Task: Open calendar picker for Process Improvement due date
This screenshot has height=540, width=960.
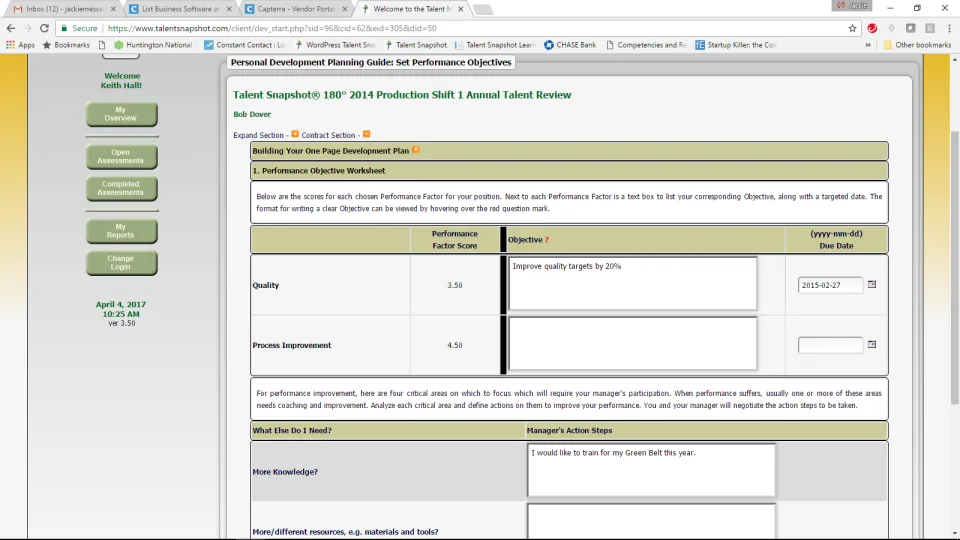Action: point(872,345)
